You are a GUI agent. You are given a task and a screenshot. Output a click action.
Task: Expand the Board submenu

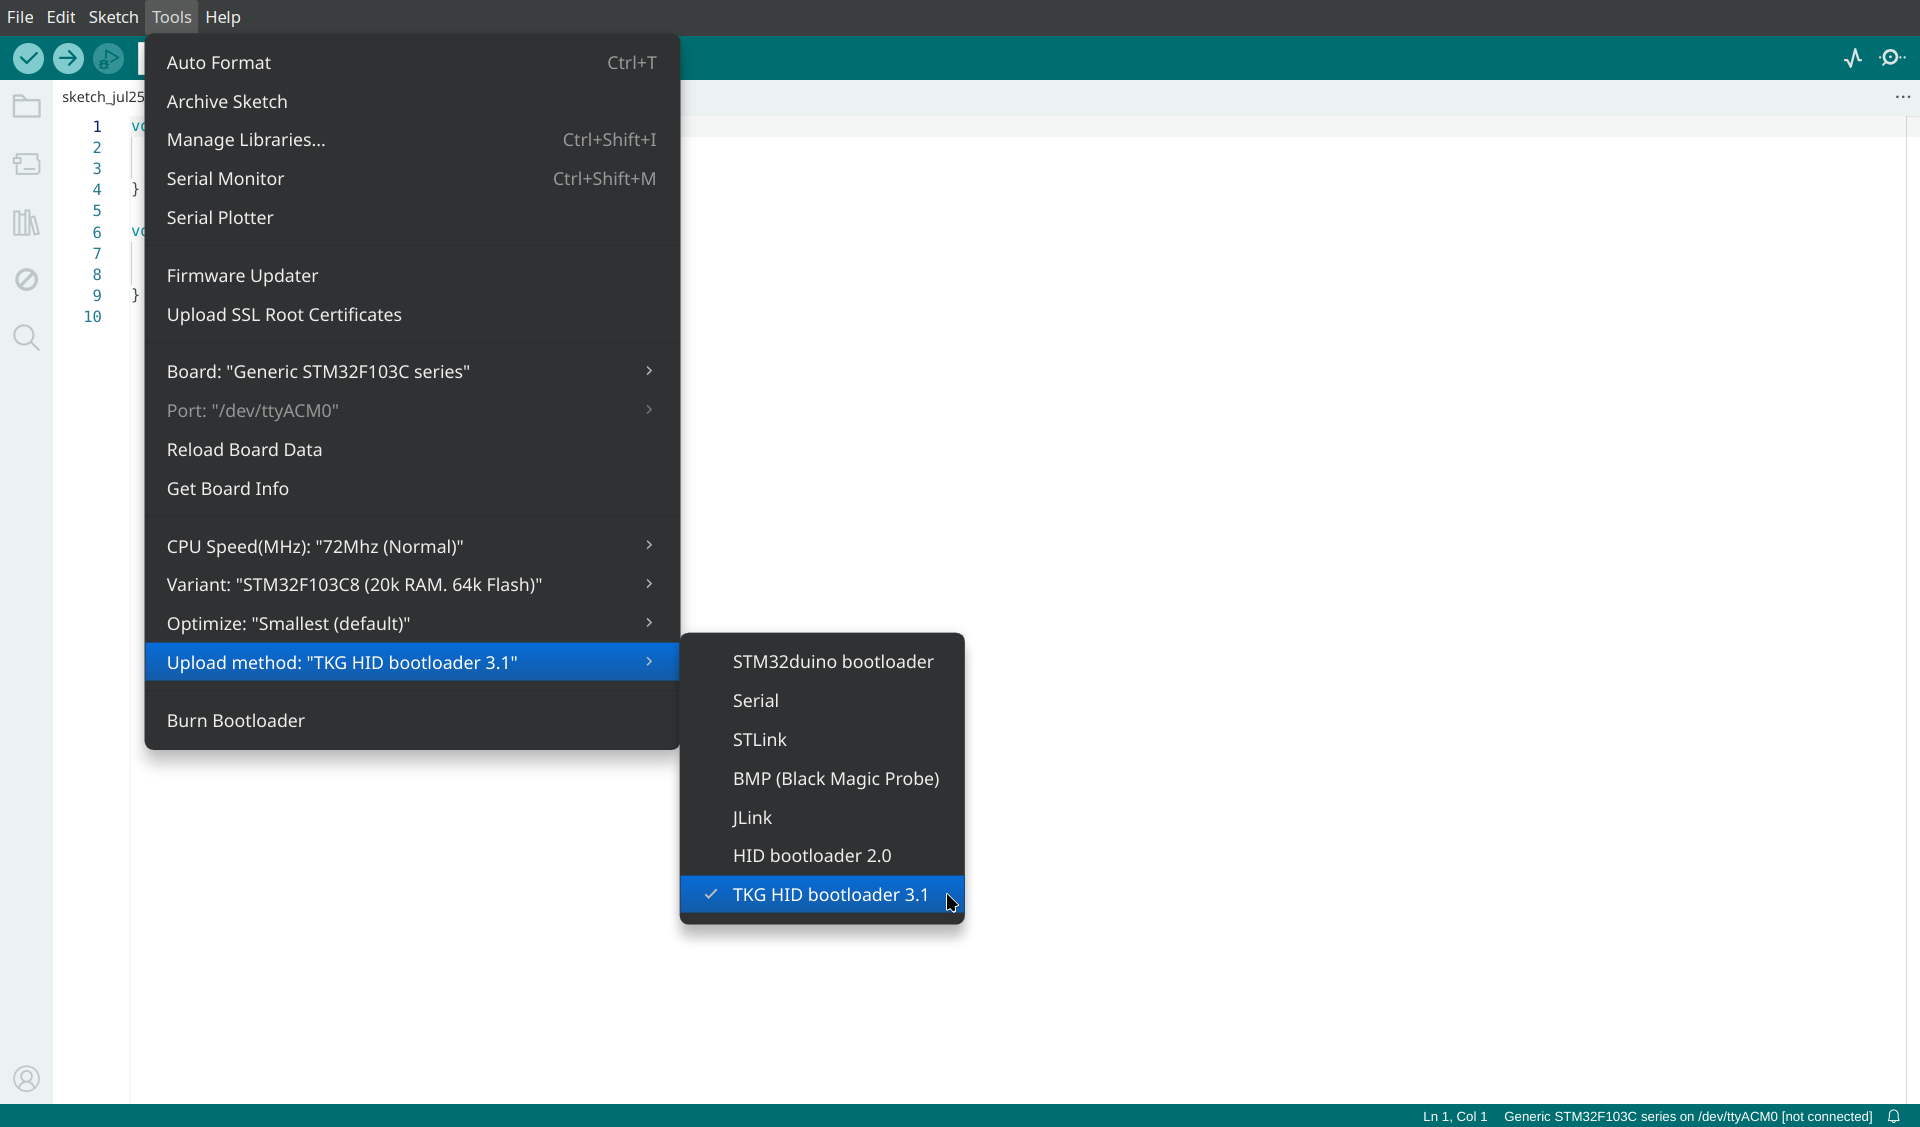pyautogui.click(x=412, y=372)
